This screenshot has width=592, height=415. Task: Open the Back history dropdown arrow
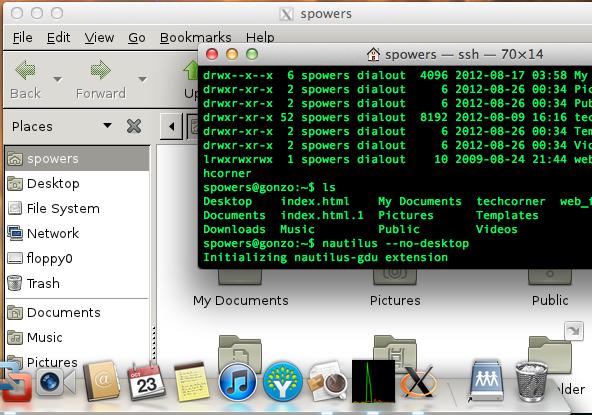pos(57,79)
